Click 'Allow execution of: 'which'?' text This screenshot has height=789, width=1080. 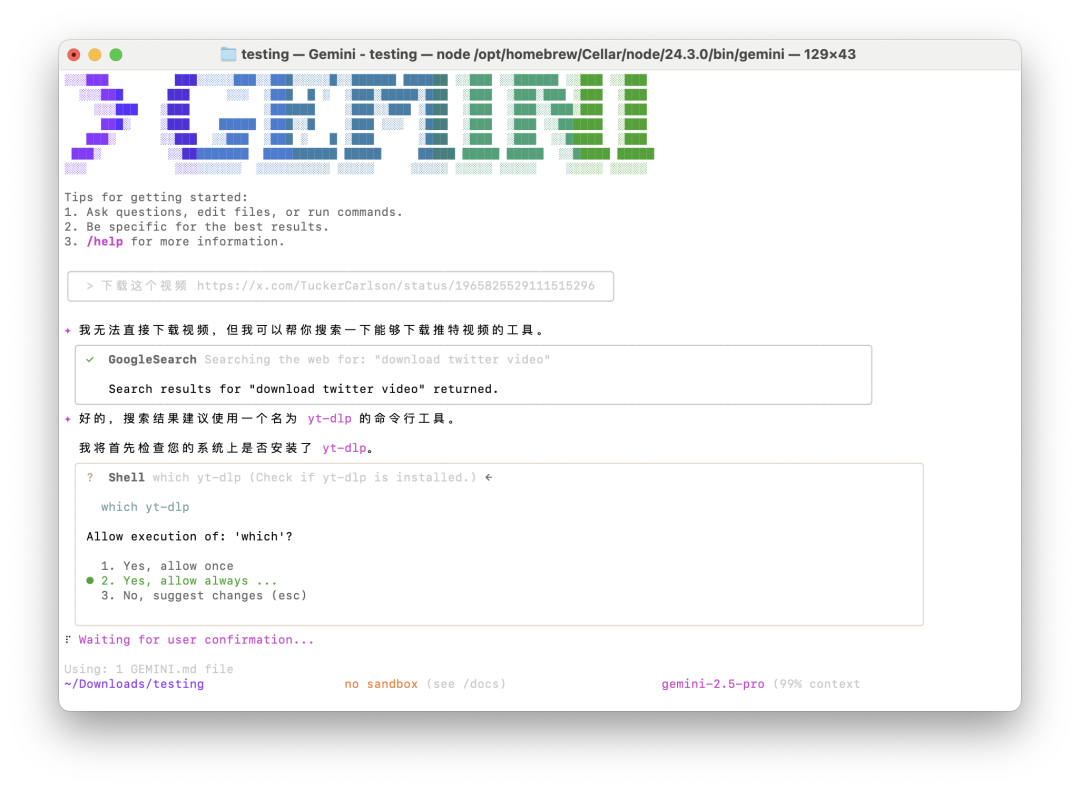(189, 536)
